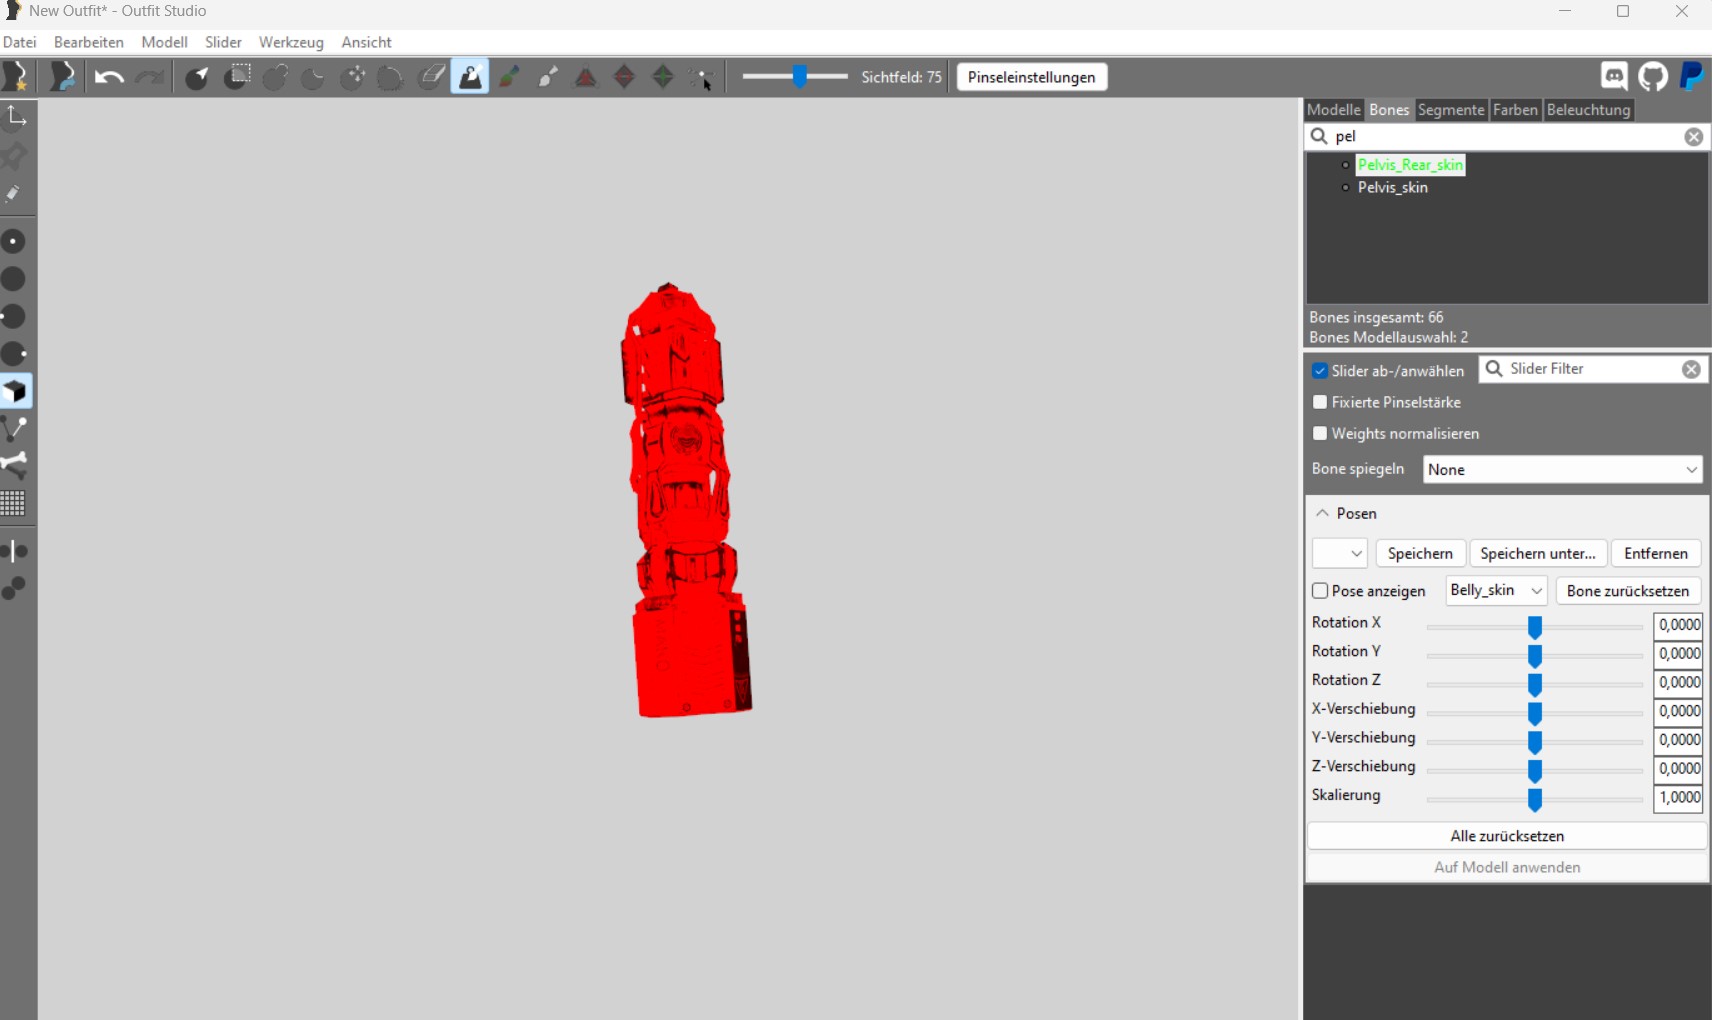Click the Rotation X slider handle
Viewport: 1712px width, 1020px height.
pyautogui.click(x=1534, y=626)
